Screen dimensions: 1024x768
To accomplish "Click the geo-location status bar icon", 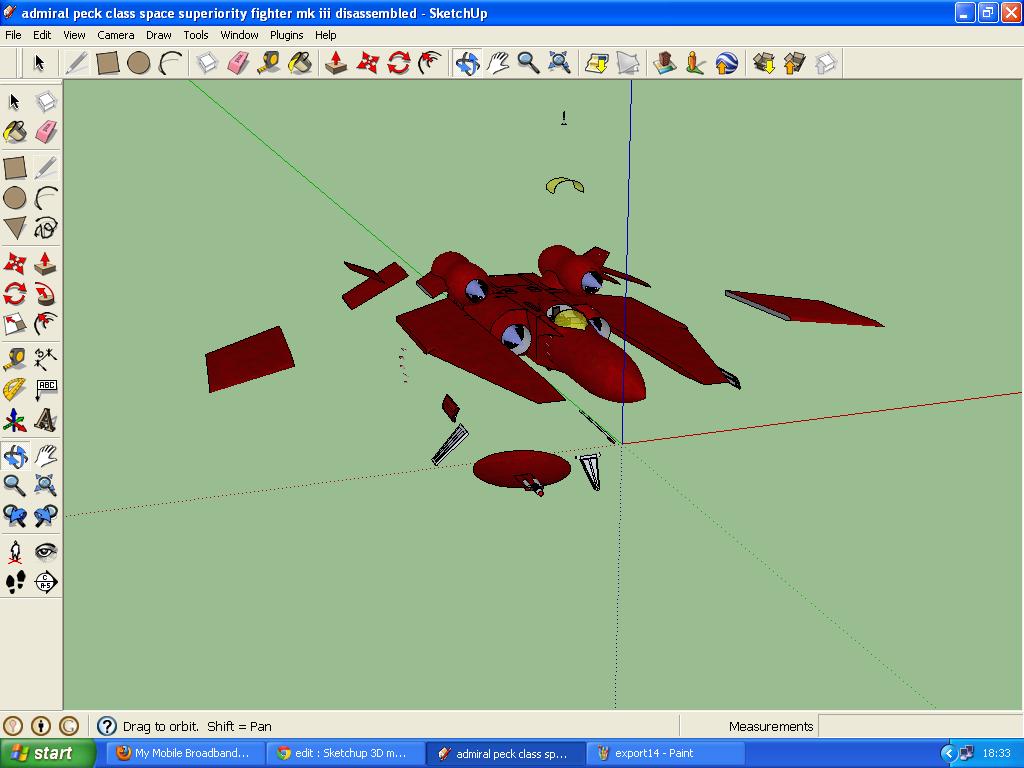I will click(13, 726).
